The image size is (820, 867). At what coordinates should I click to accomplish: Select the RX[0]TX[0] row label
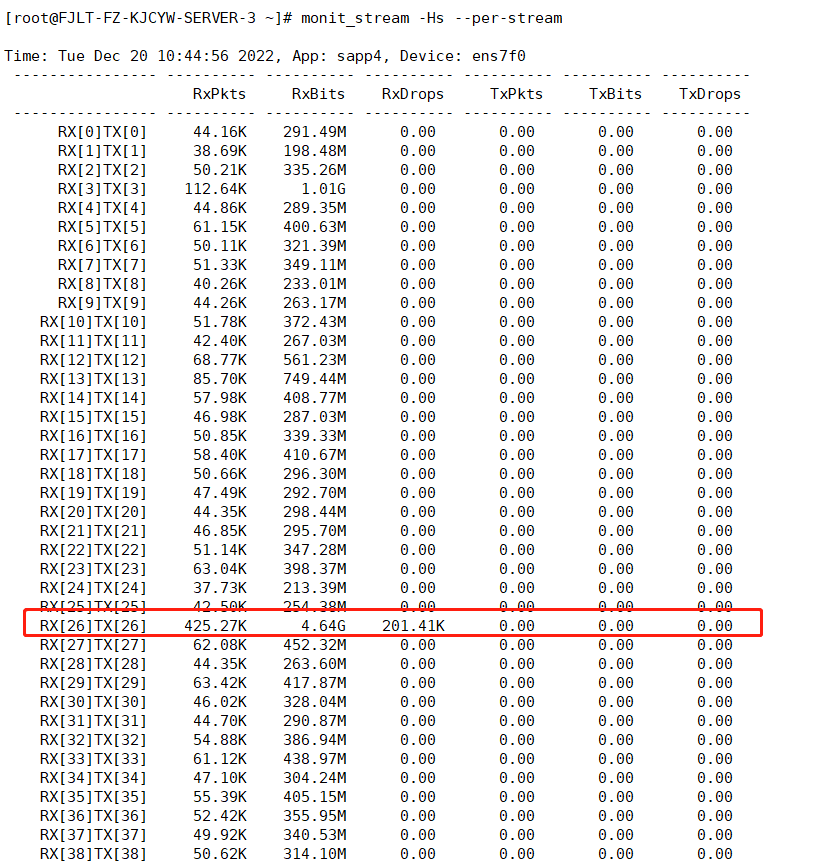point(102,132)
